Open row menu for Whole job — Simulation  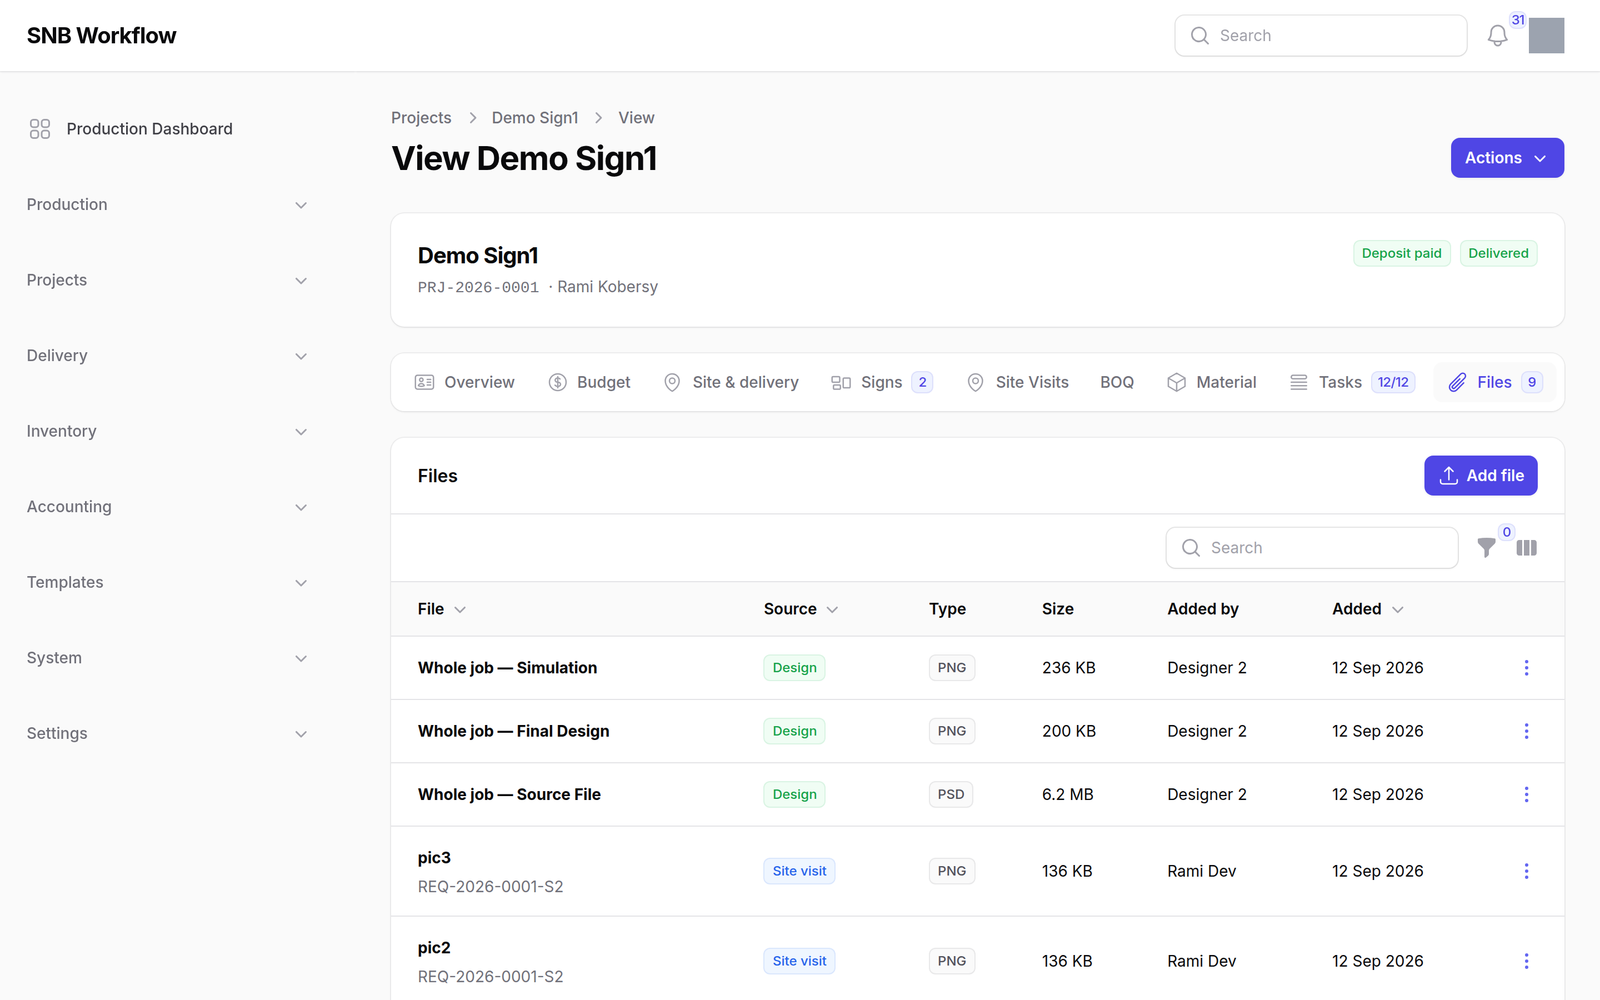[1526, 668]
